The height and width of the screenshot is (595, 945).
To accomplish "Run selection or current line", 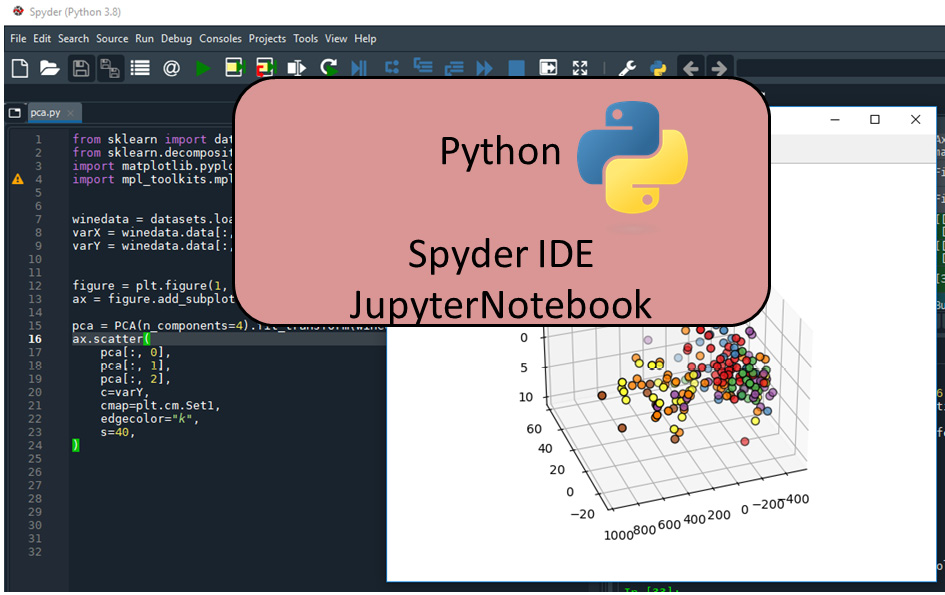I will pos(297,68).
